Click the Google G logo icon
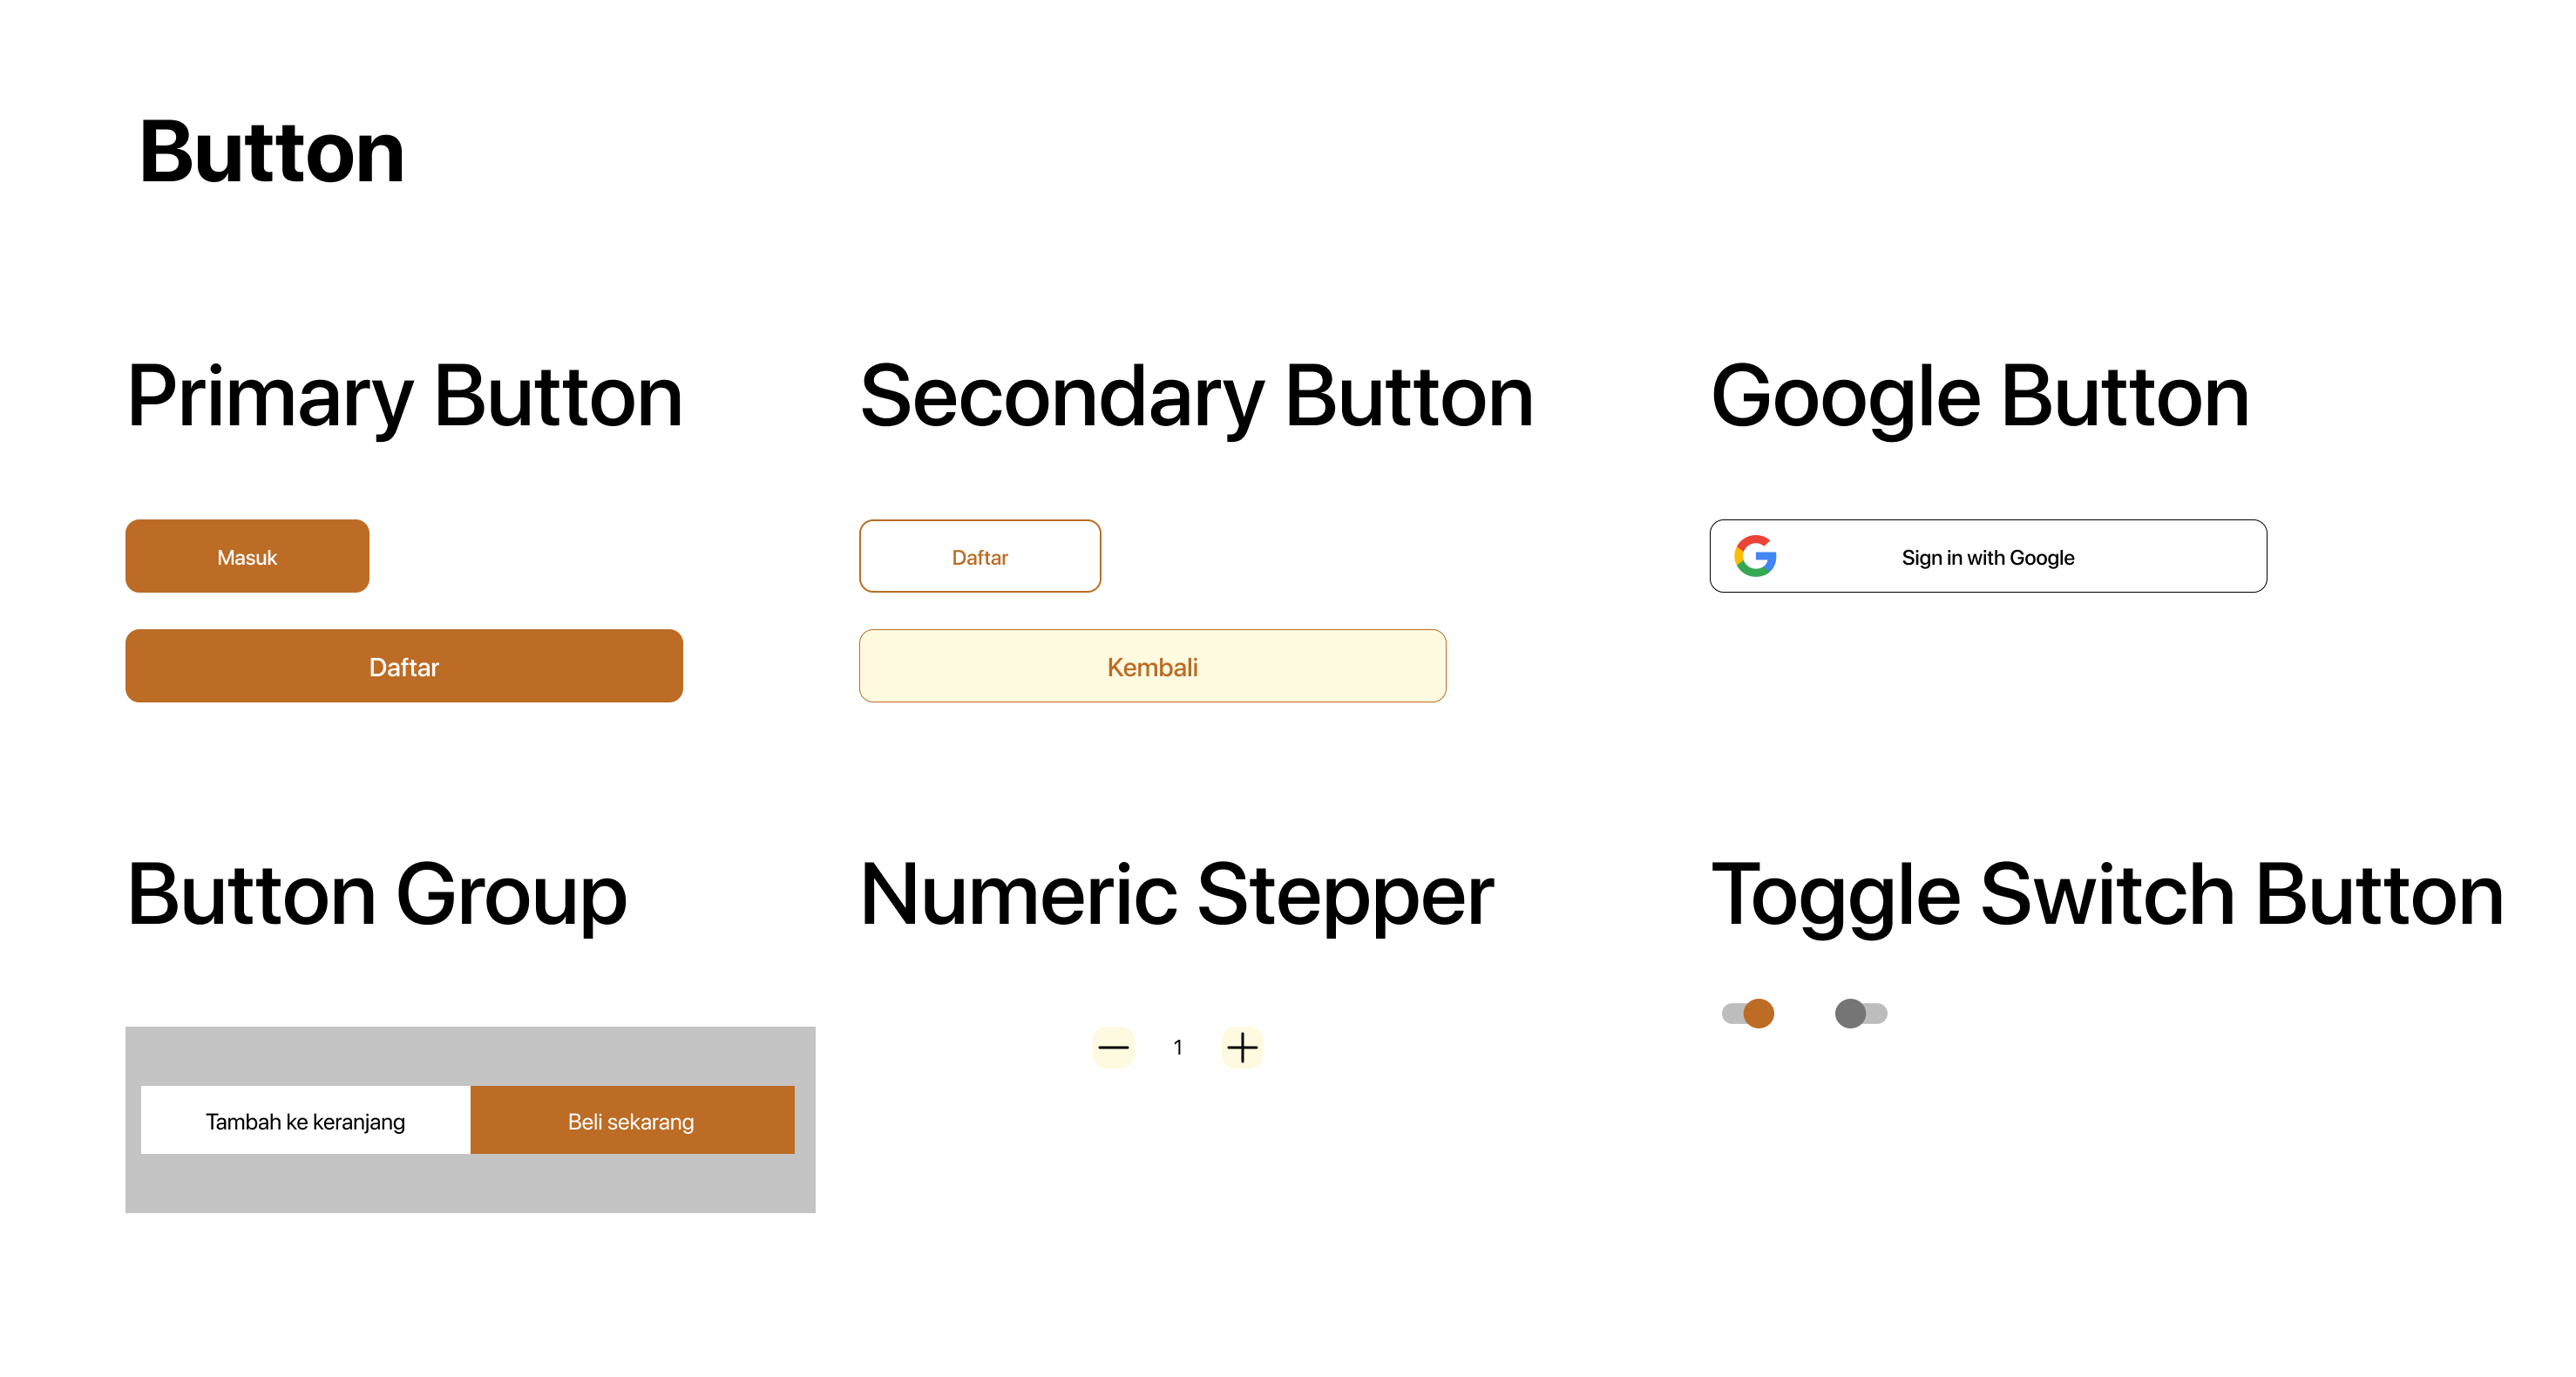The height and width of the screenshot is (1377, 2576). pos(1755,556)
